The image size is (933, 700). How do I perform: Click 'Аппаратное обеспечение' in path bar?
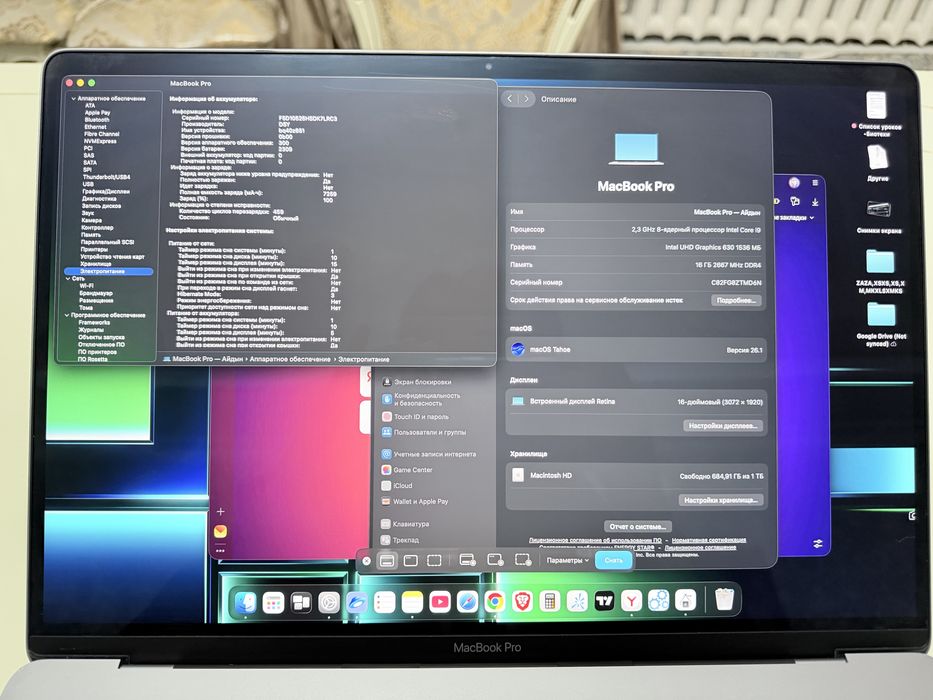290,360
